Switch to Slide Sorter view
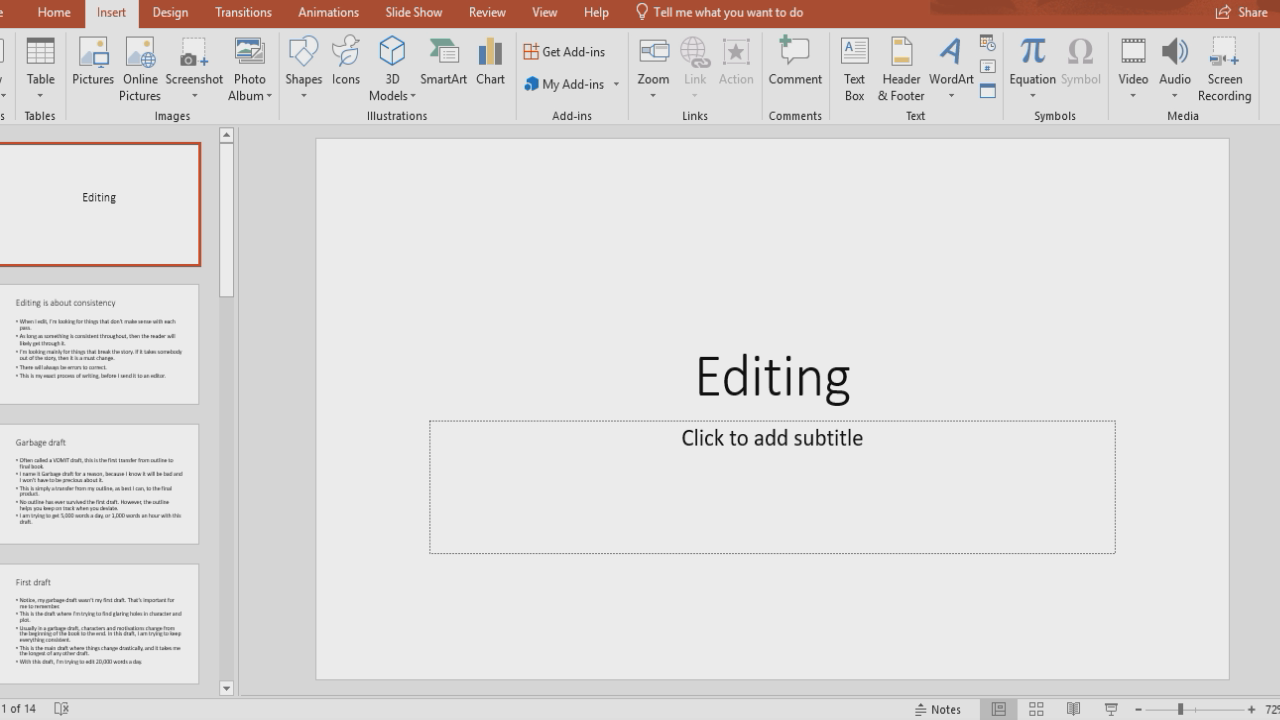The height and width of the screenshot is (720, 1280). (x=1036, y=708)
